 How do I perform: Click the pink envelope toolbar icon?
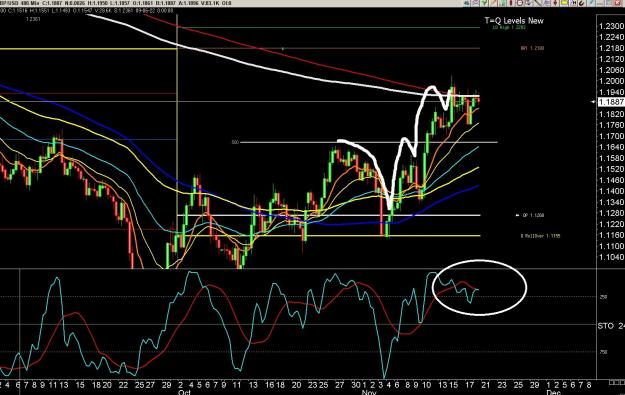476,3
